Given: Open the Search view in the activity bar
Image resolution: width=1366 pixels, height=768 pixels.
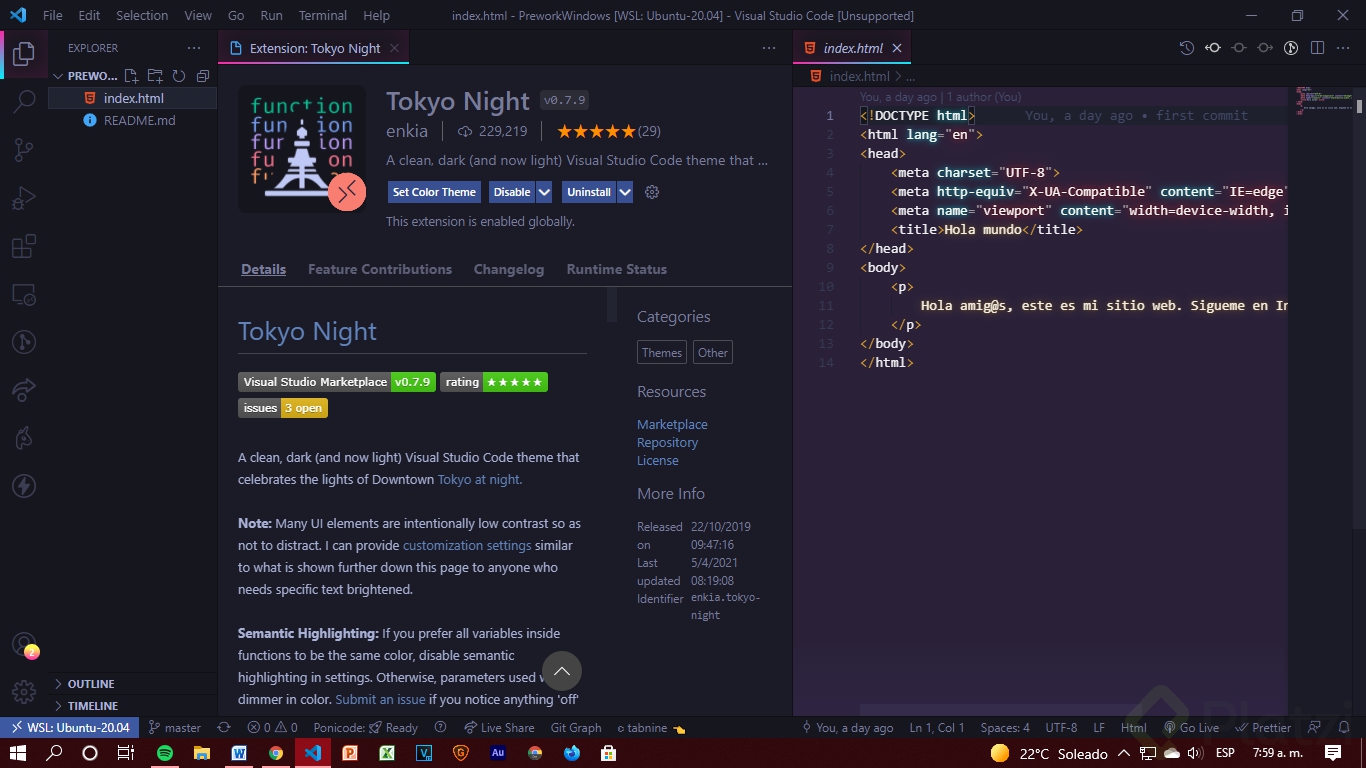Looking at the screenshot, I should [x=24, y=100].
